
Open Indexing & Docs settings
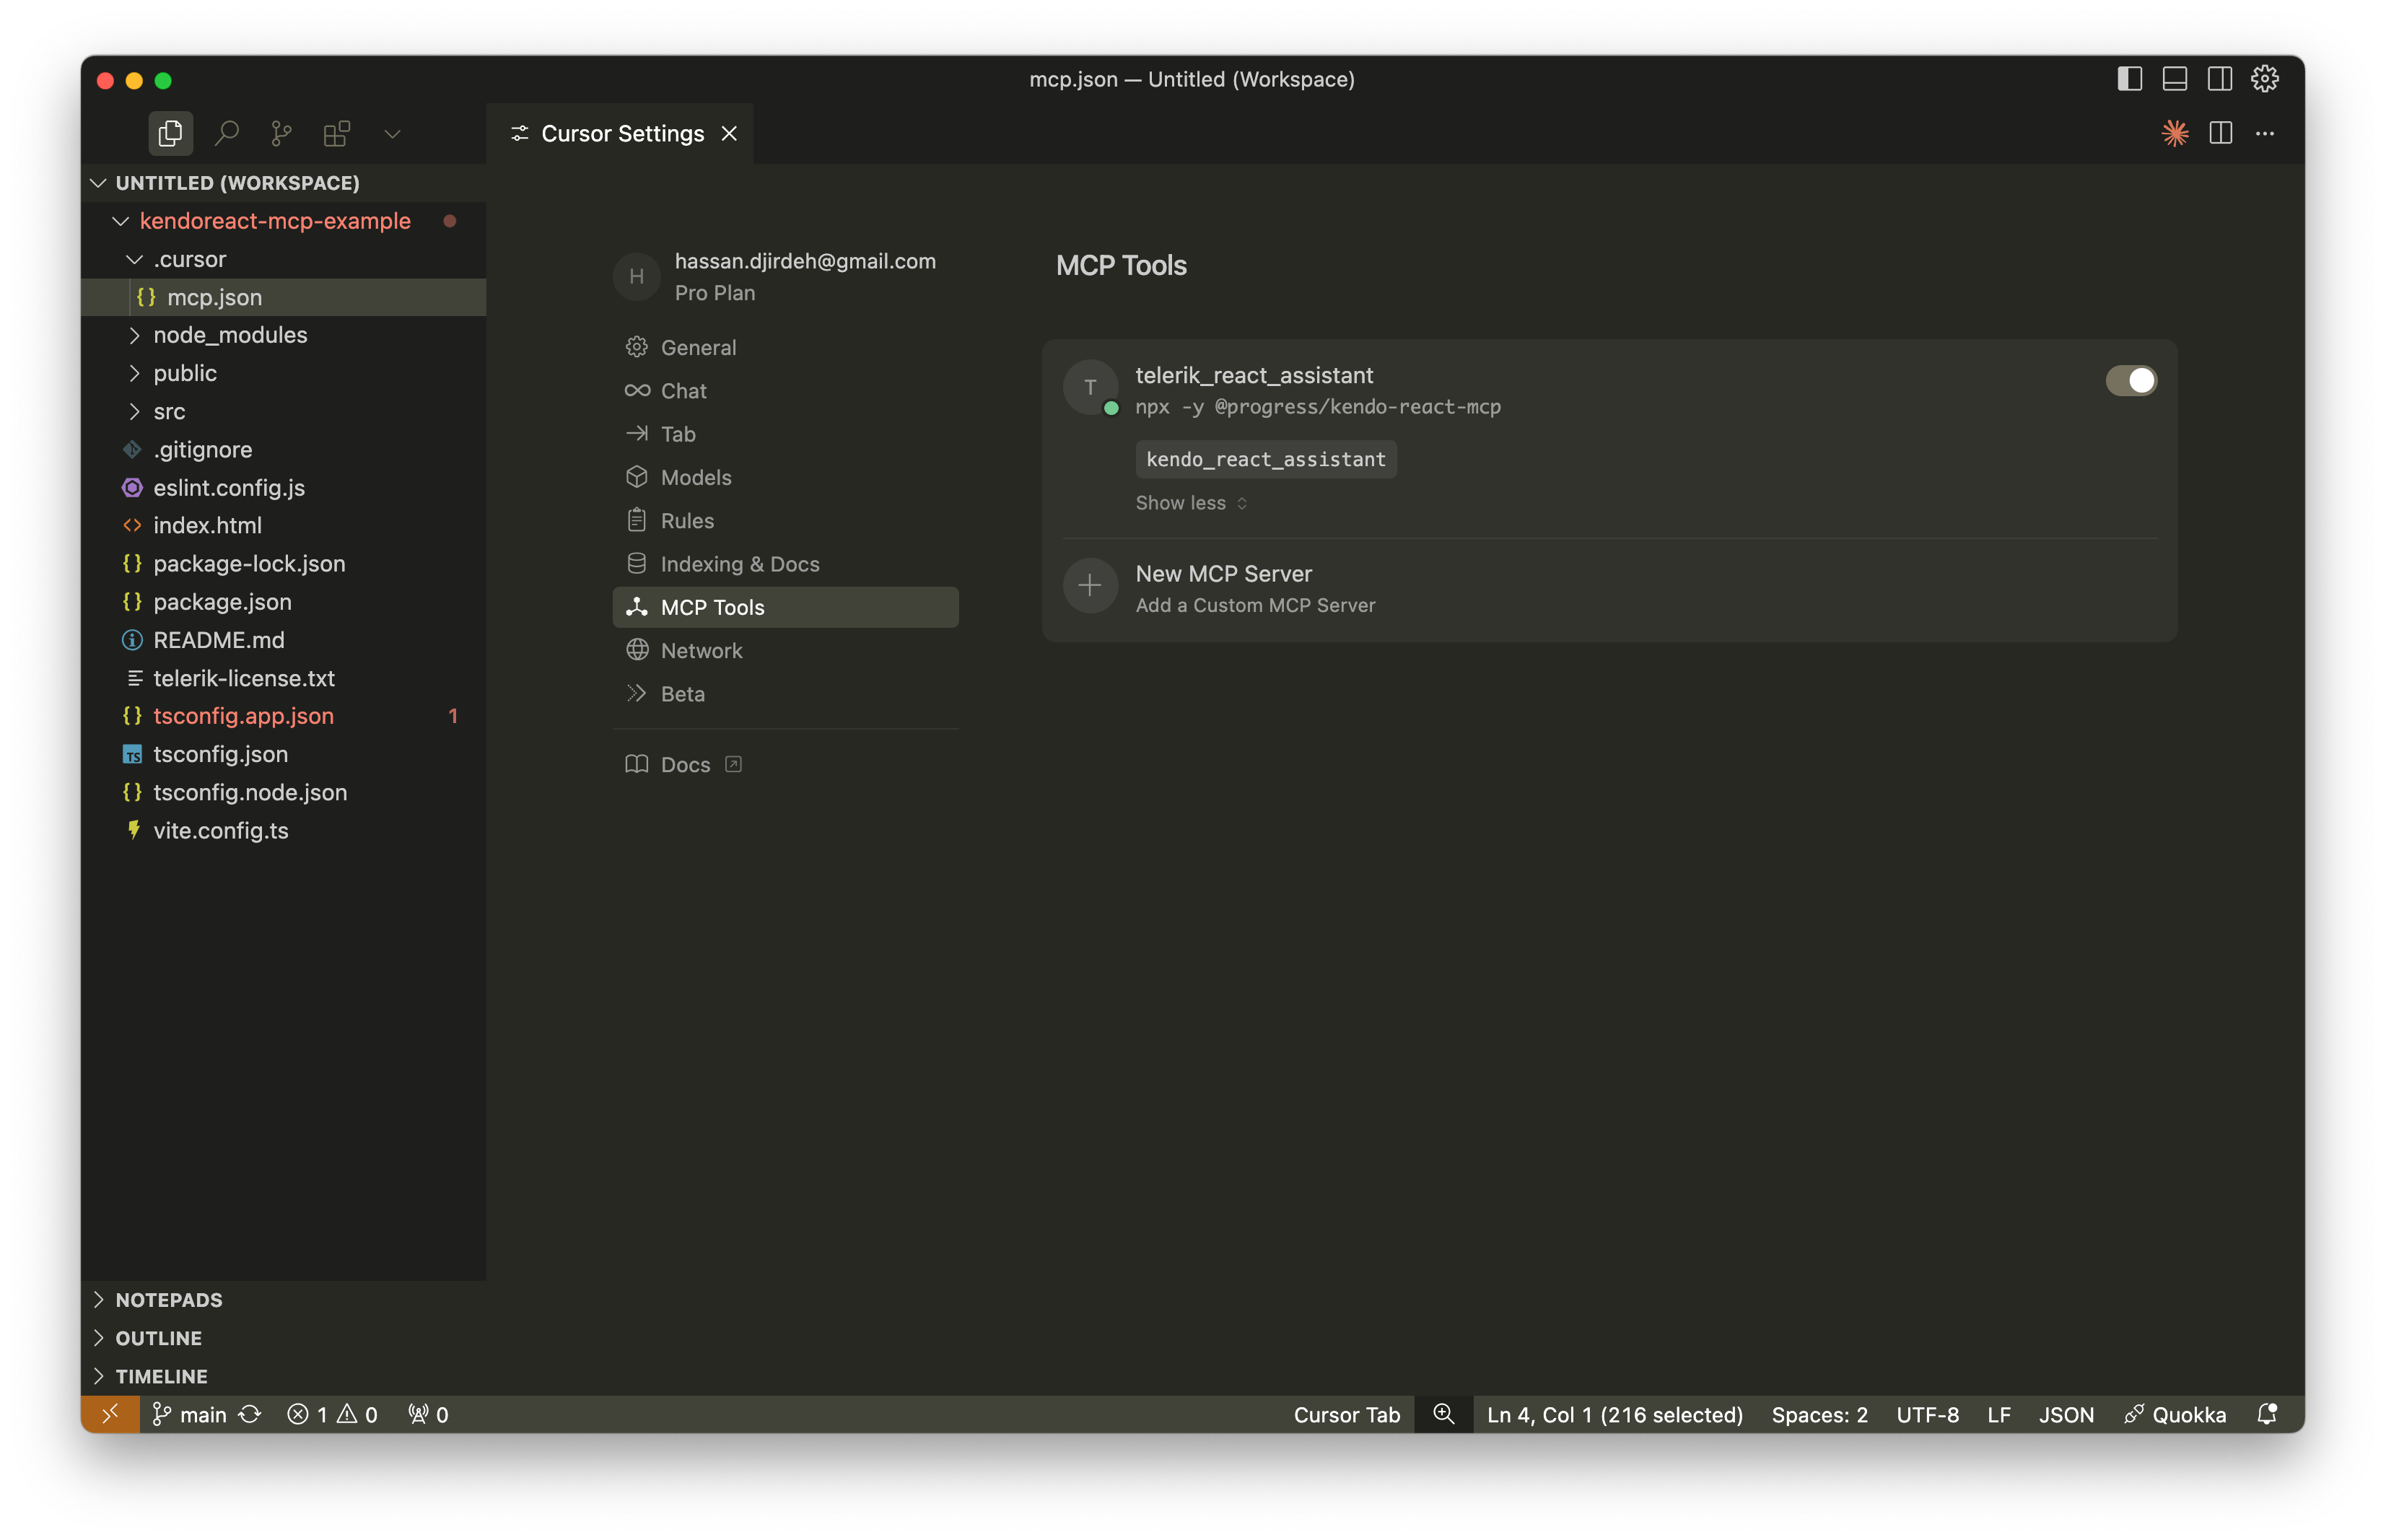tap(785, 564)
